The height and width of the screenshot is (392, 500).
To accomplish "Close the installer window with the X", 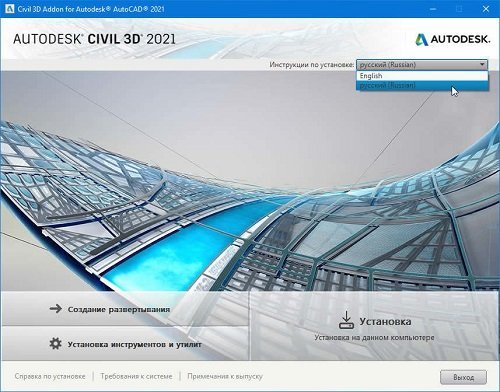I will click(486, 9).
